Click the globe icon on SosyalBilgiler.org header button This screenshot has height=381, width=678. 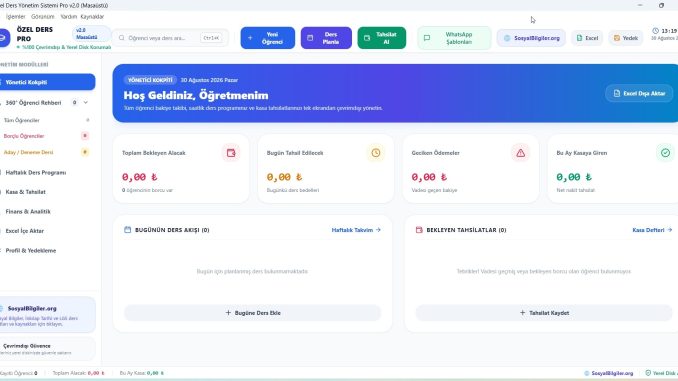point(507,38)
